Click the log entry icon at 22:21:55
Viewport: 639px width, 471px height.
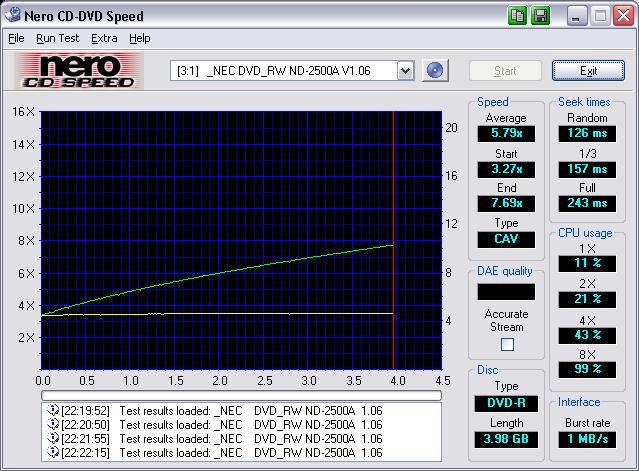(x=53, y=438)
